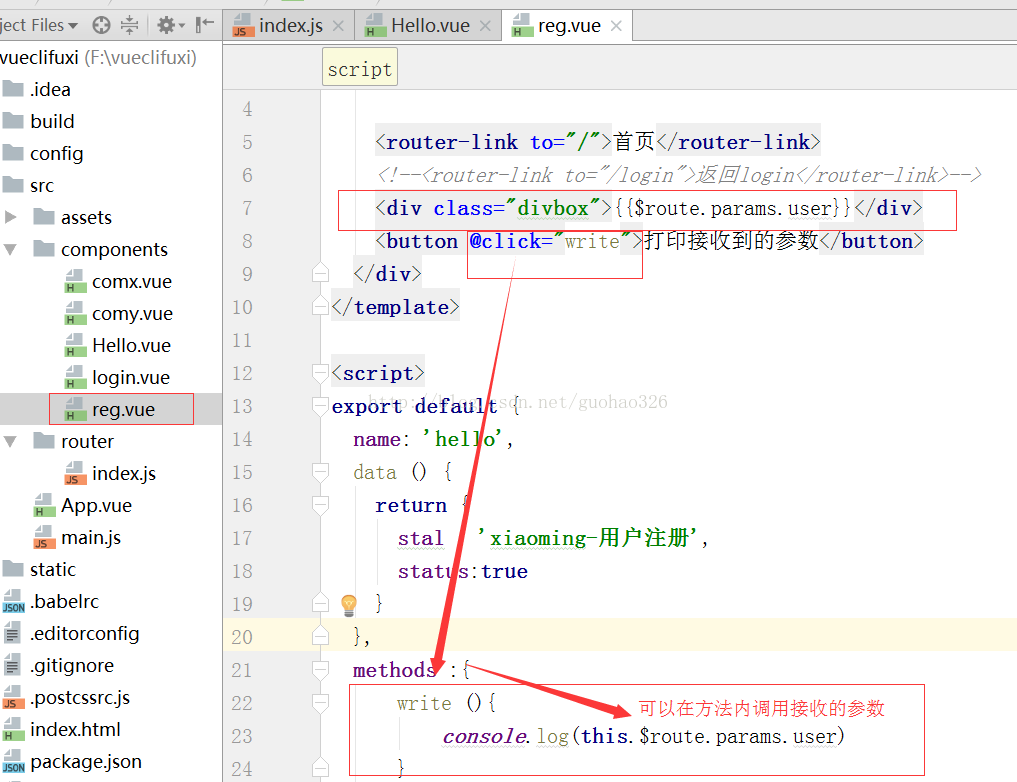This screenshot has height=782, width=1017.
Task: Click the collapse all icon in project toolbar
Action: coord(130,25)
